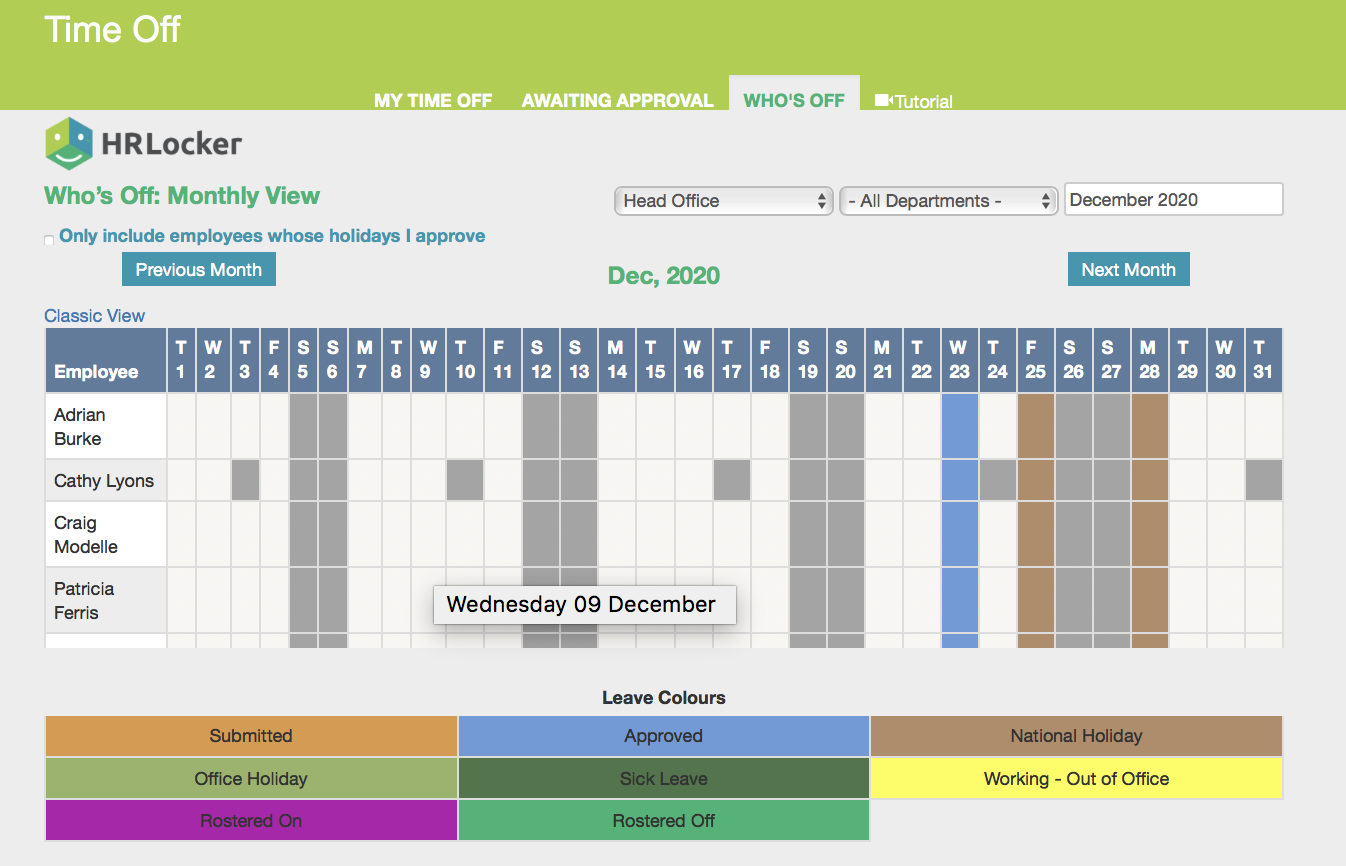Viewport: 1346px width, 866px height.
Task: Click the Tutorial video camera icon
Action: pyautogui.click(x=883, y=101)
